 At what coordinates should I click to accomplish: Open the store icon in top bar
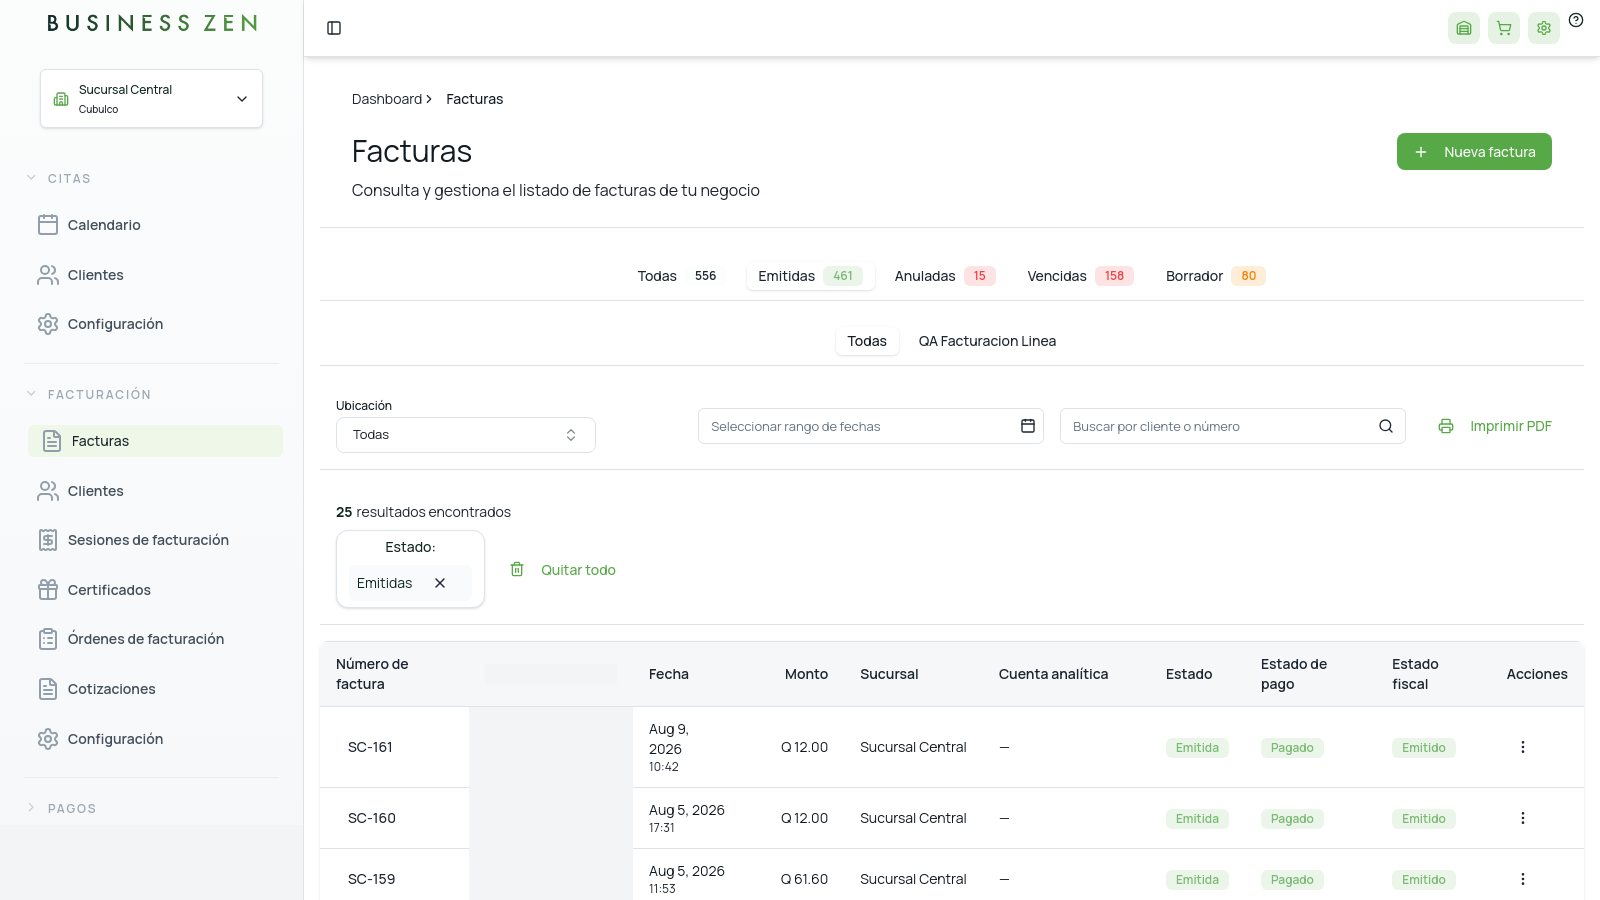coord(1464,28)
